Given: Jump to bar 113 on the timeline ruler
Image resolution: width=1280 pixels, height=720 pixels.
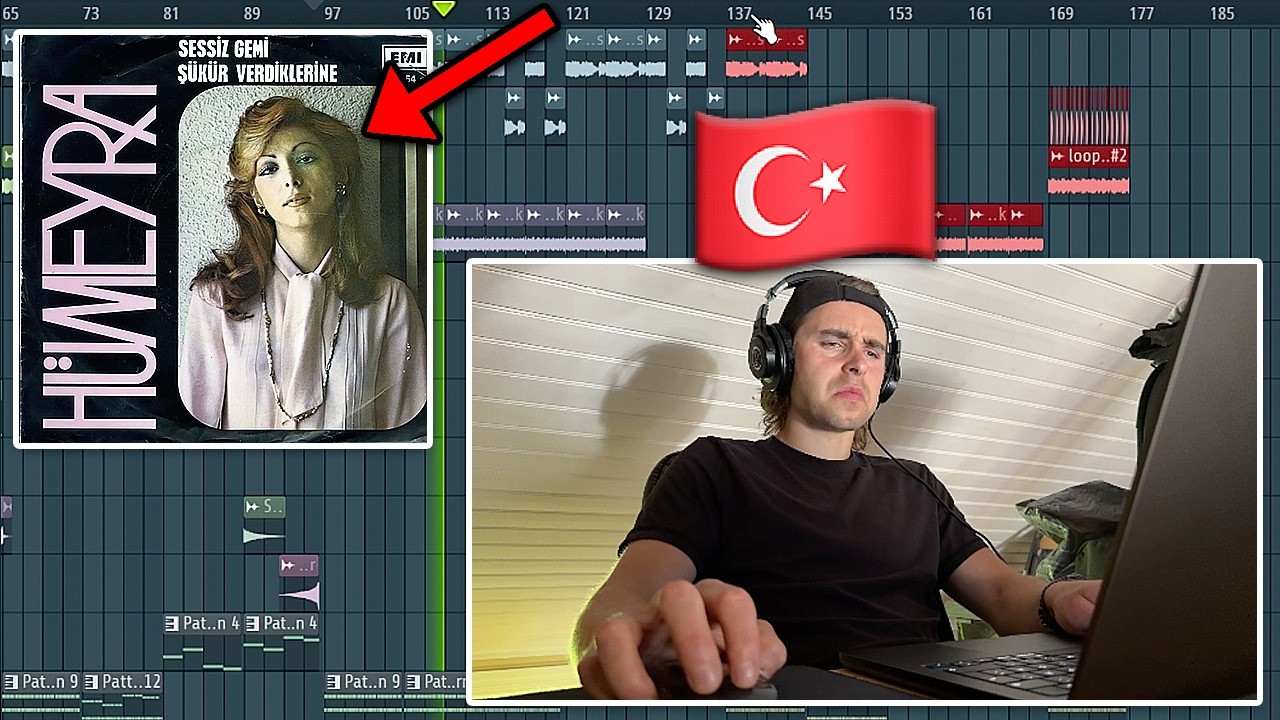Looking at the screenshot, I should 497,13.
